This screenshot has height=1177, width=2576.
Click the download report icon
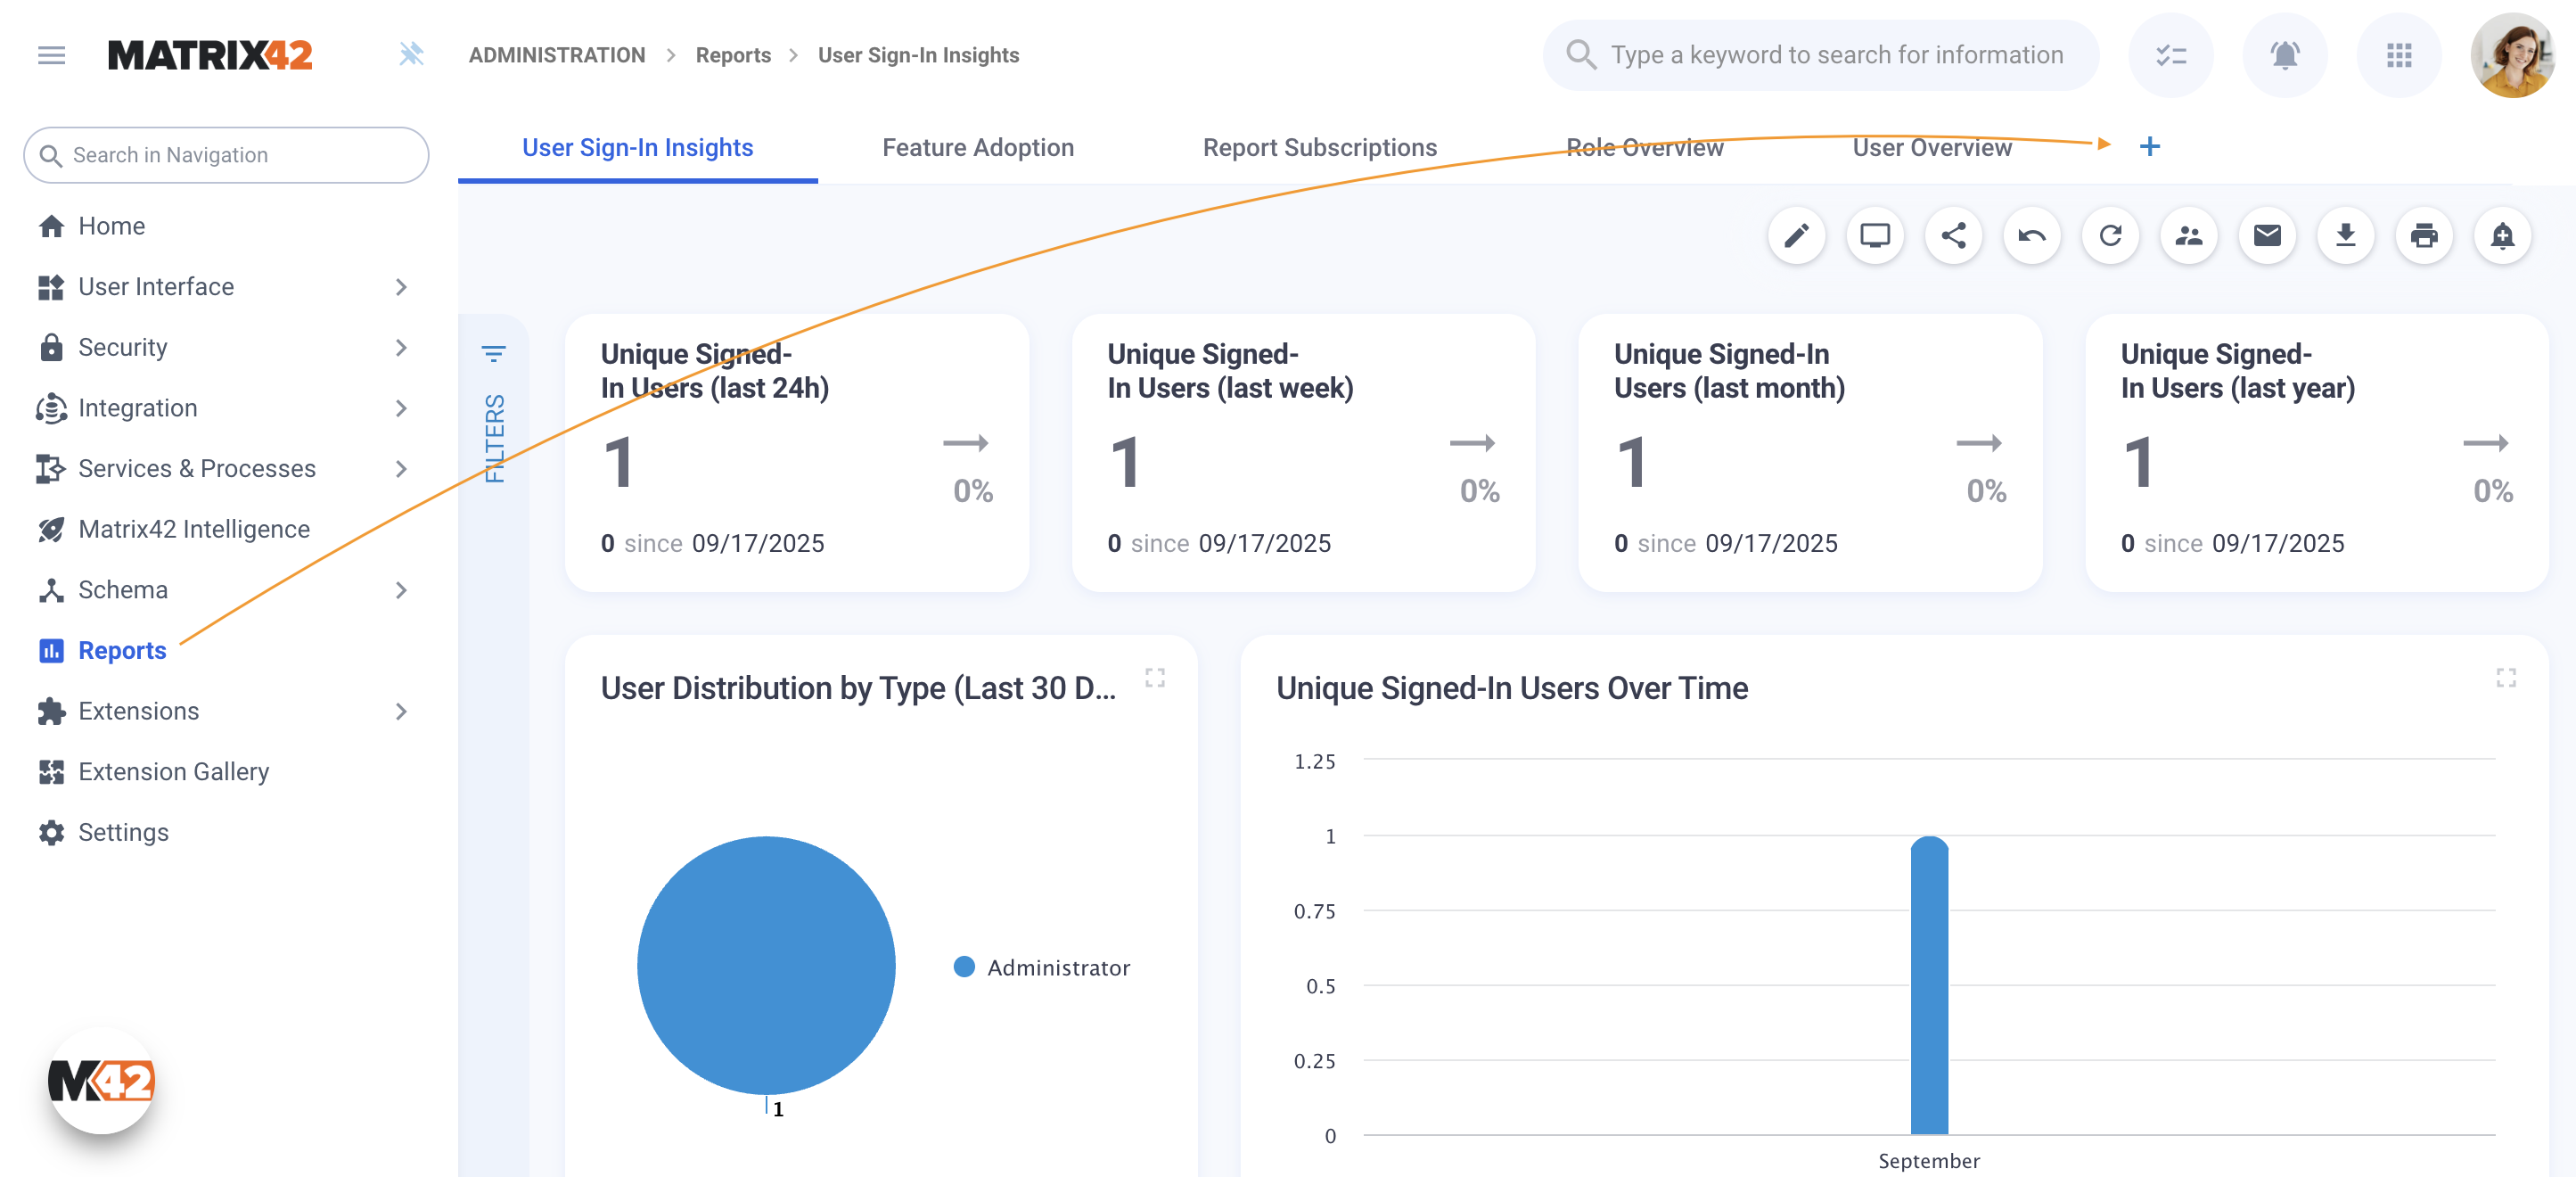2345,235
